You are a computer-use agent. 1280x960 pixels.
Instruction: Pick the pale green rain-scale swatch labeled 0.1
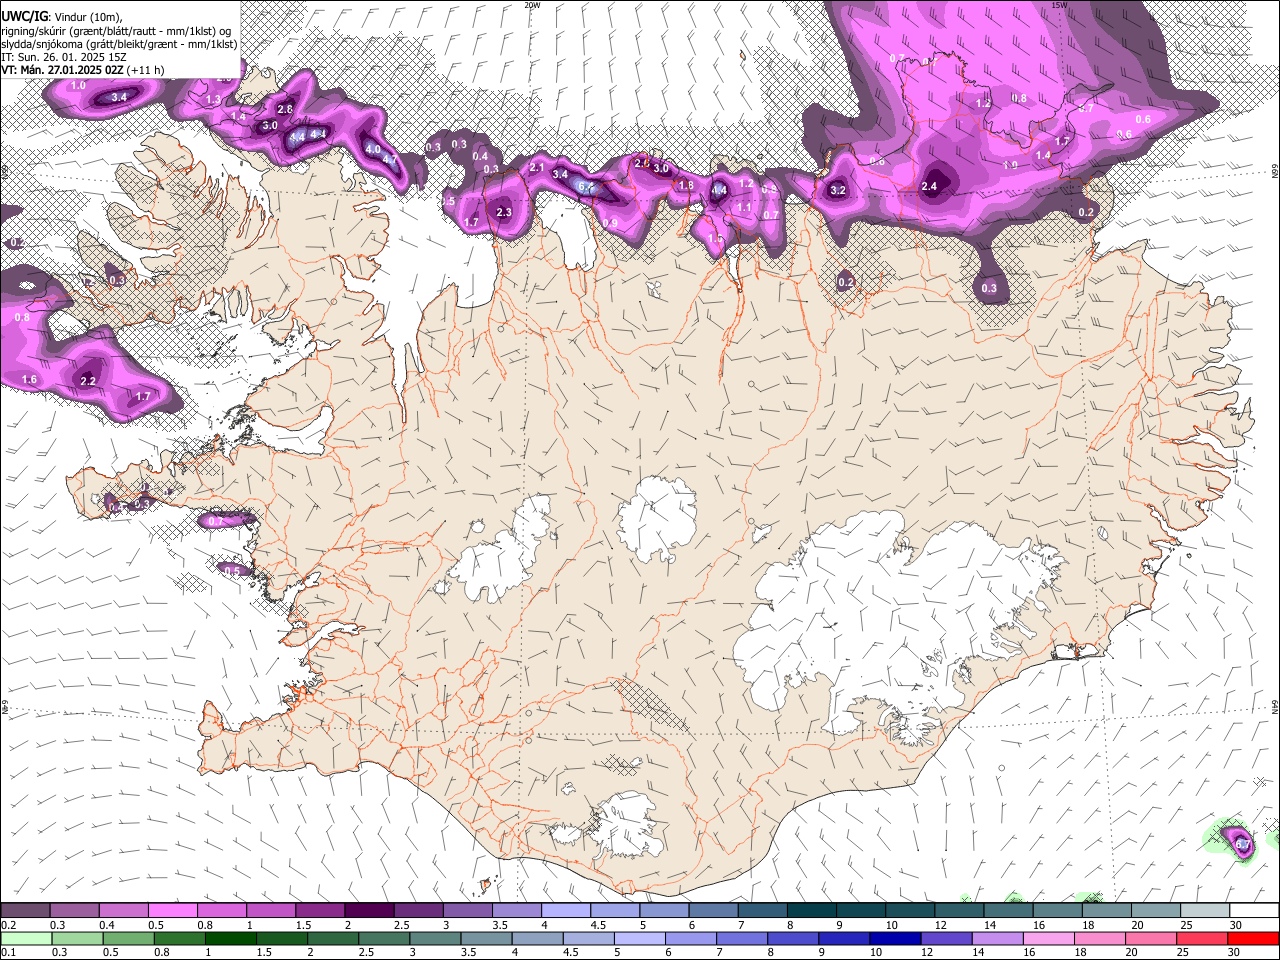25,939
